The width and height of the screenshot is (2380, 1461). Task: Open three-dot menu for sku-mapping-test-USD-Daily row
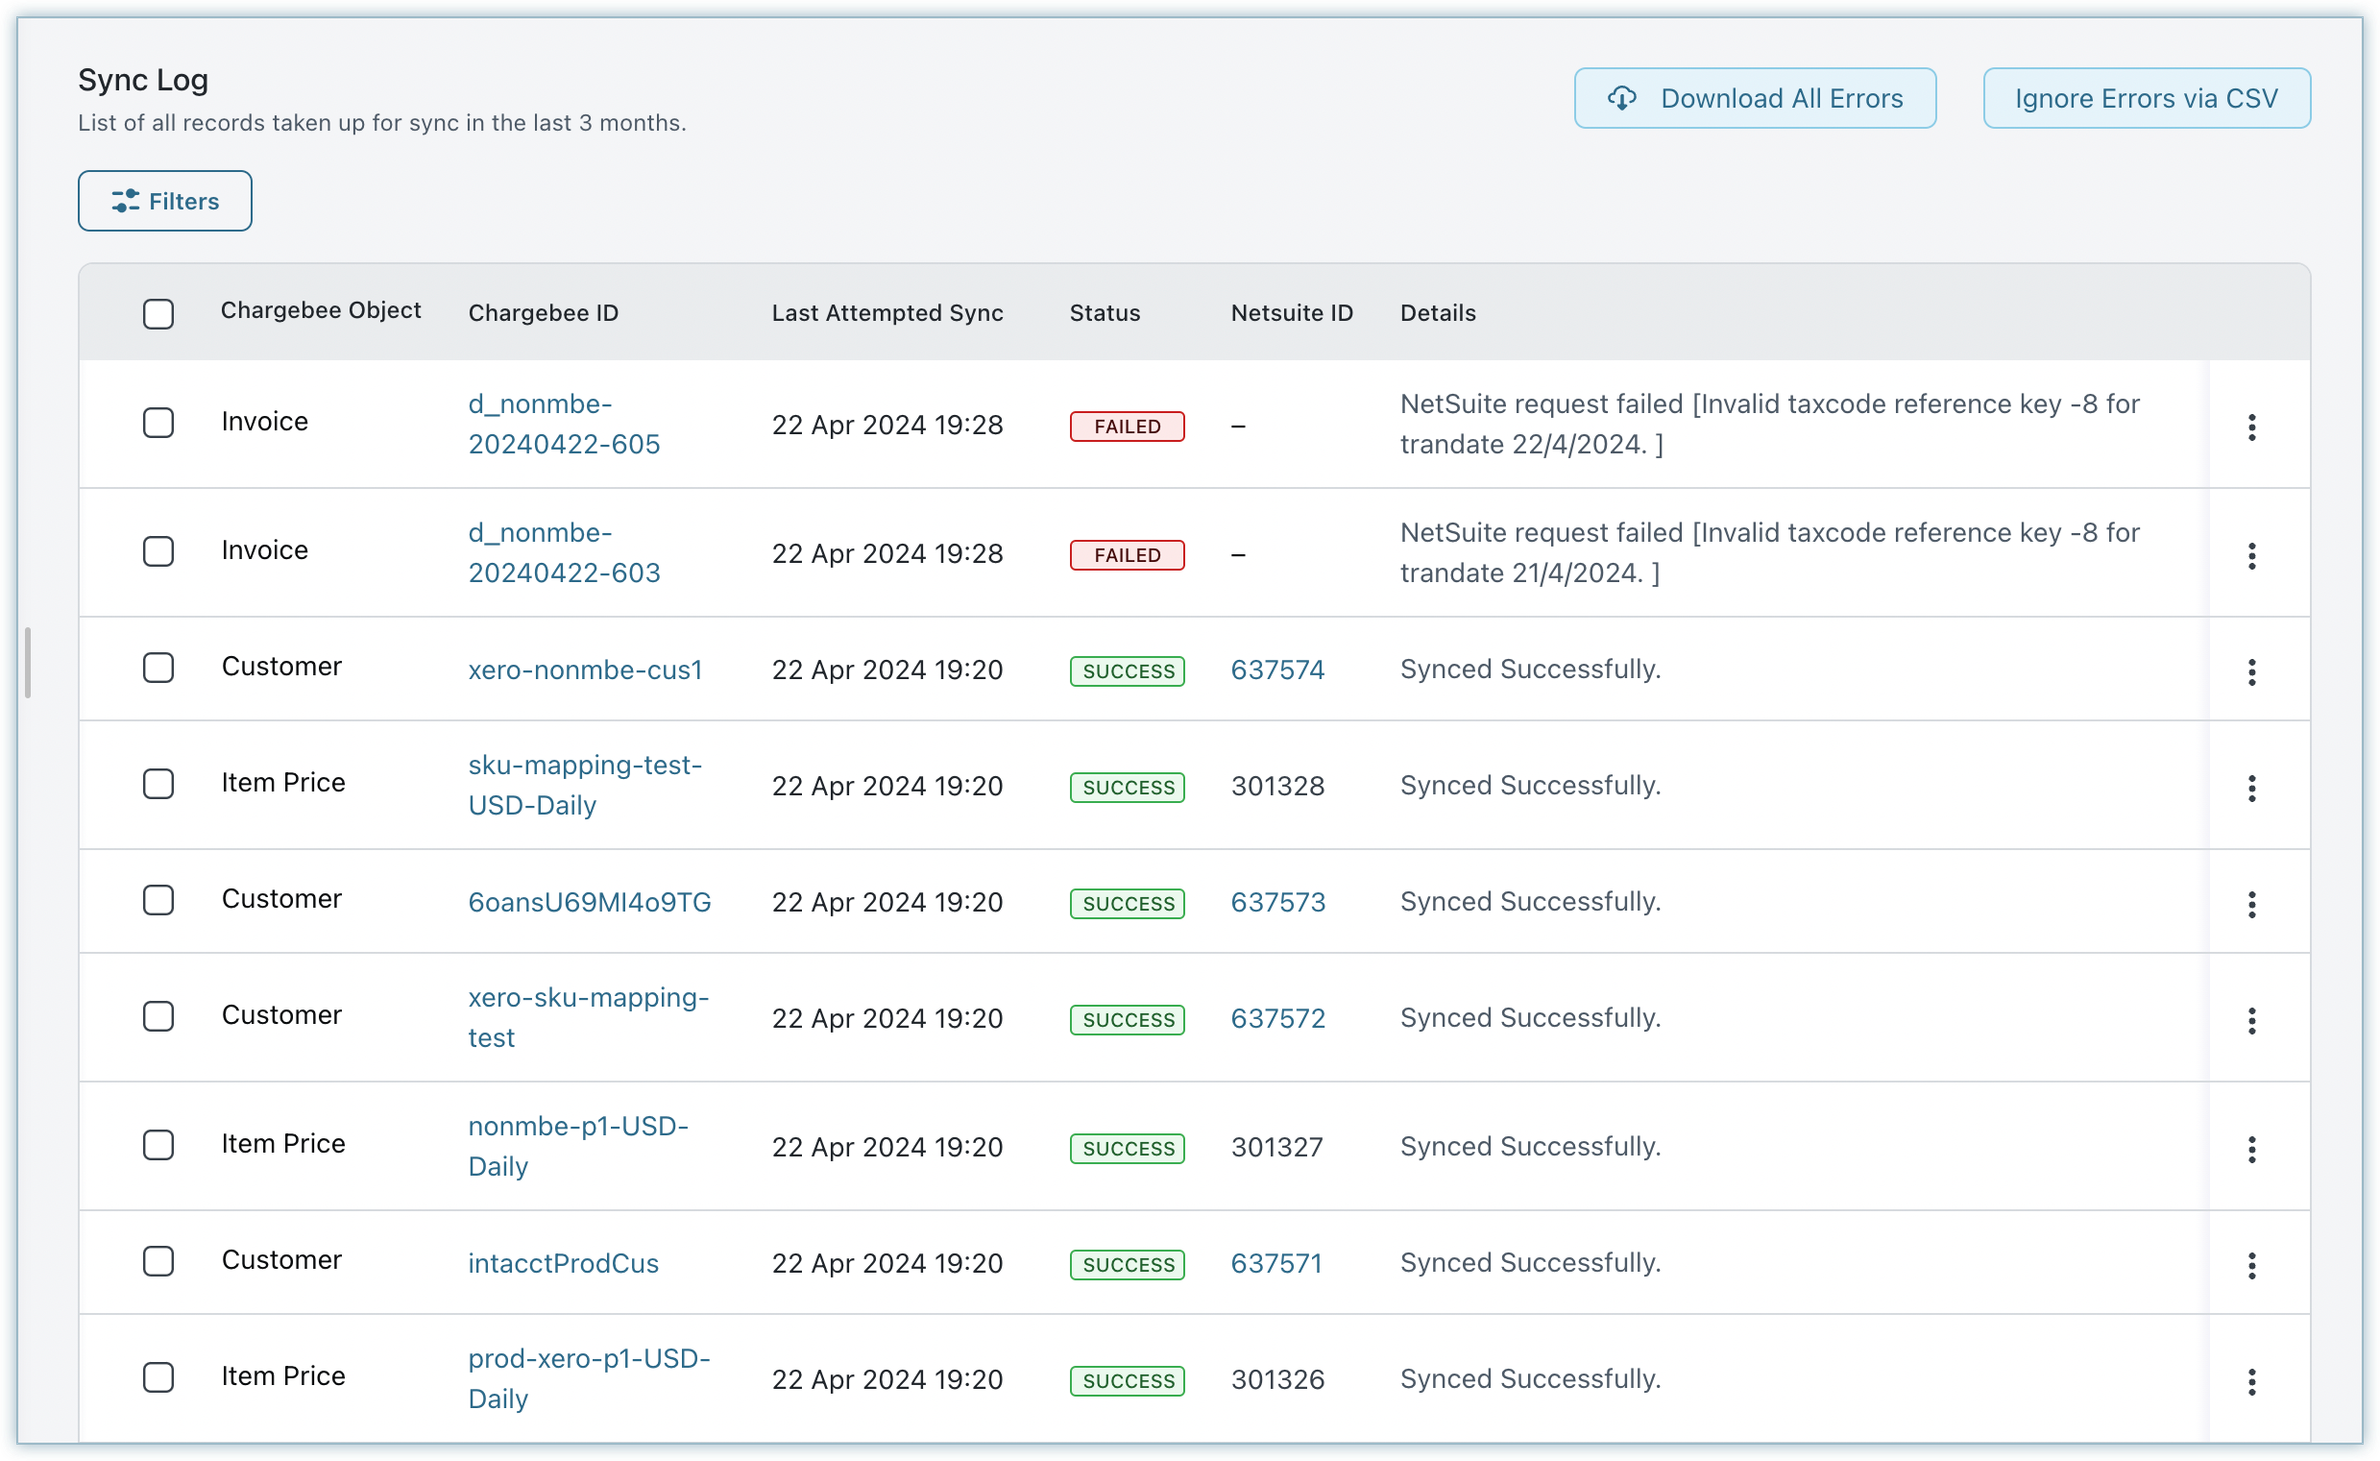pos(2251,788)
